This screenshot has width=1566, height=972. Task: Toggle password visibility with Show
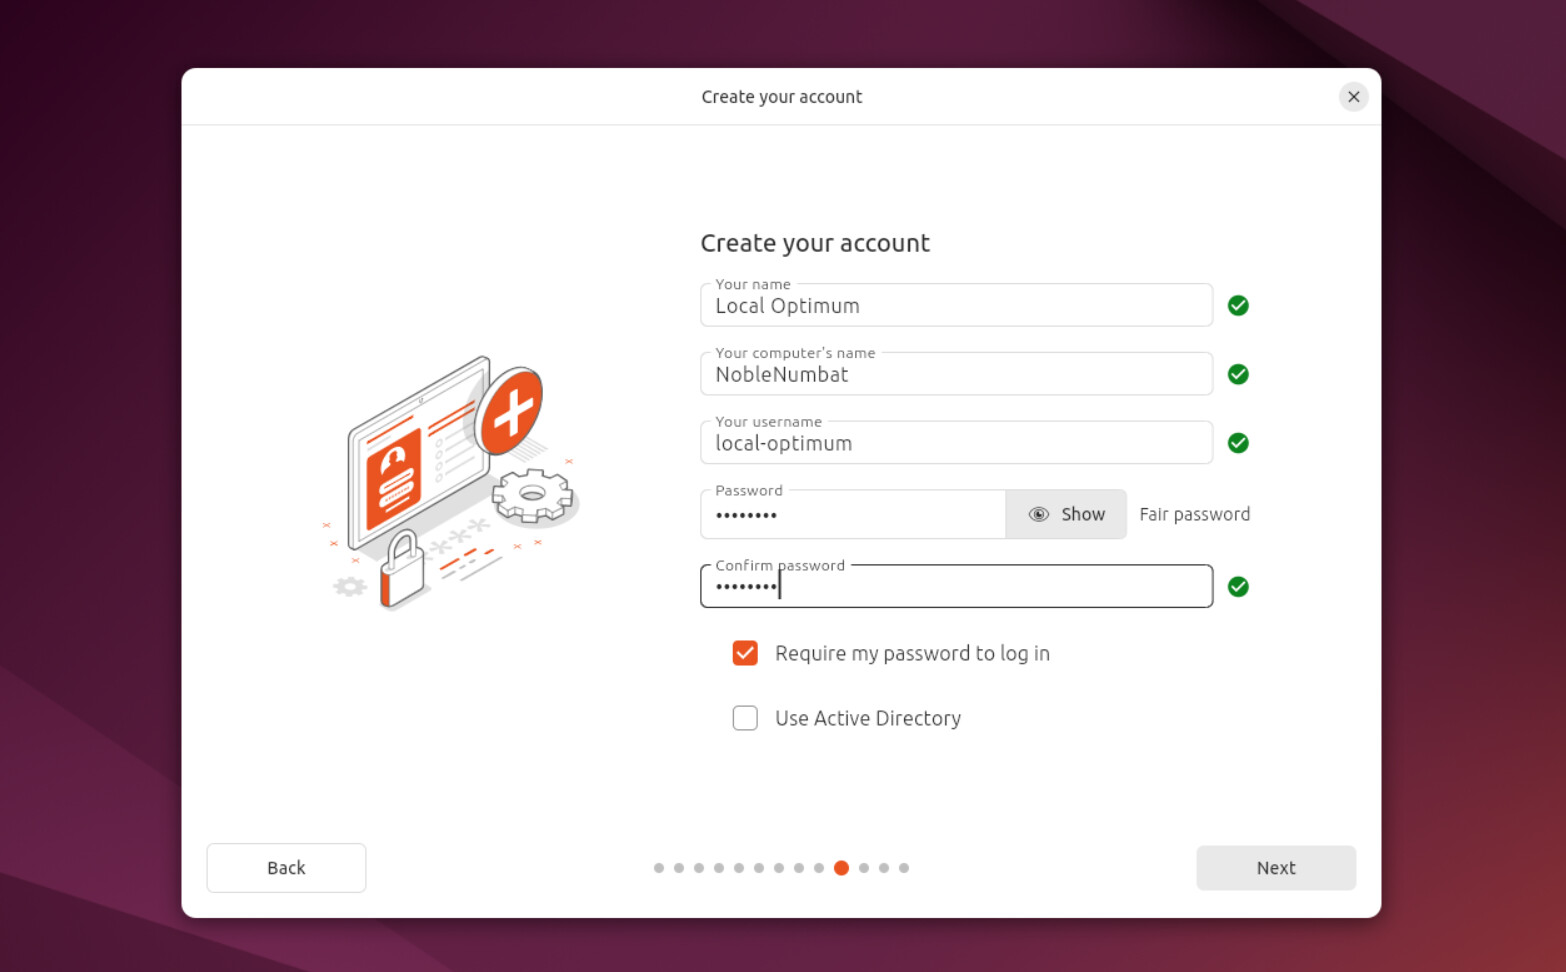coord(1066,513)
